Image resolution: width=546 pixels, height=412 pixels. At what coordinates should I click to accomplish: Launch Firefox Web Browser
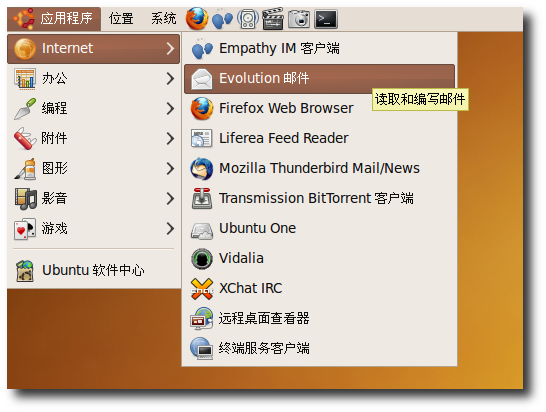coord(319,109)
